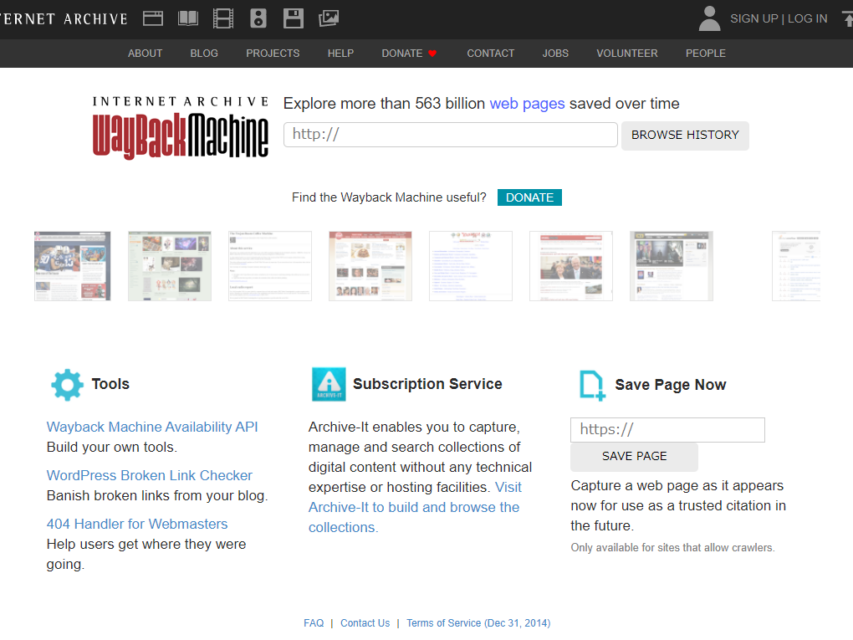Screen dimensions: 853x640
Task: Open the third thumbnail with plain text page
Action: point(270,266)
